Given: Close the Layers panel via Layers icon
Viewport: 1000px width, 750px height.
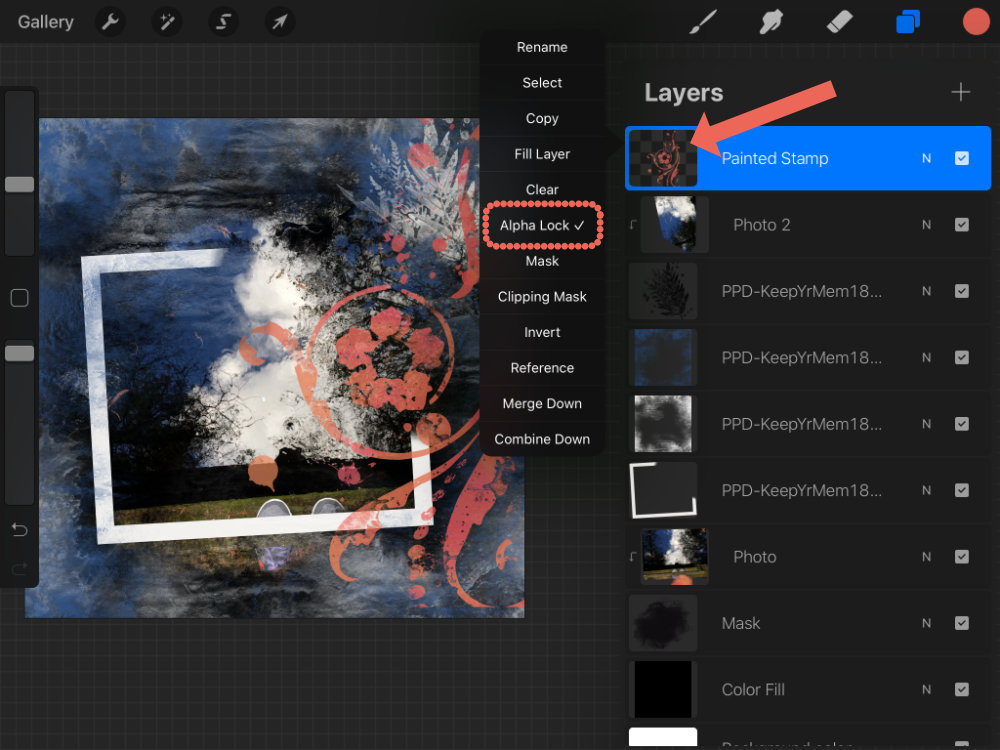Looking at the screenshot, I should (x=908, y=22).
